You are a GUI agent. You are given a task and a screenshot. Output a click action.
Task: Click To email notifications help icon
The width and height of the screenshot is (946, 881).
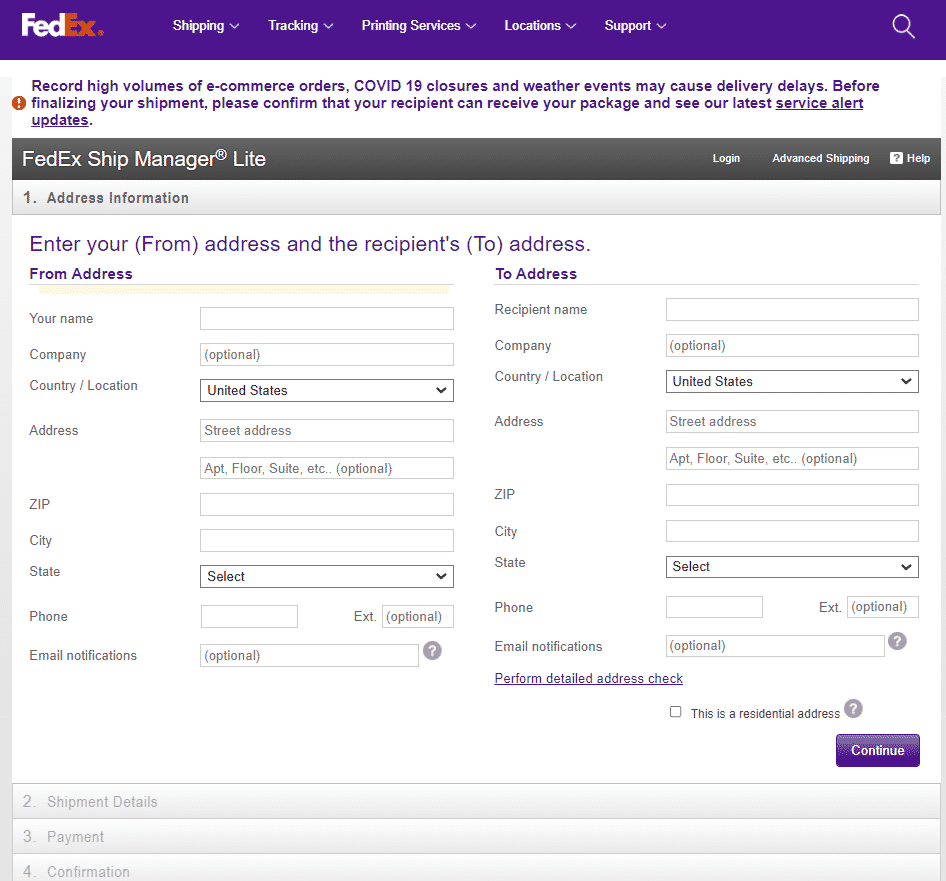[897, 641]
